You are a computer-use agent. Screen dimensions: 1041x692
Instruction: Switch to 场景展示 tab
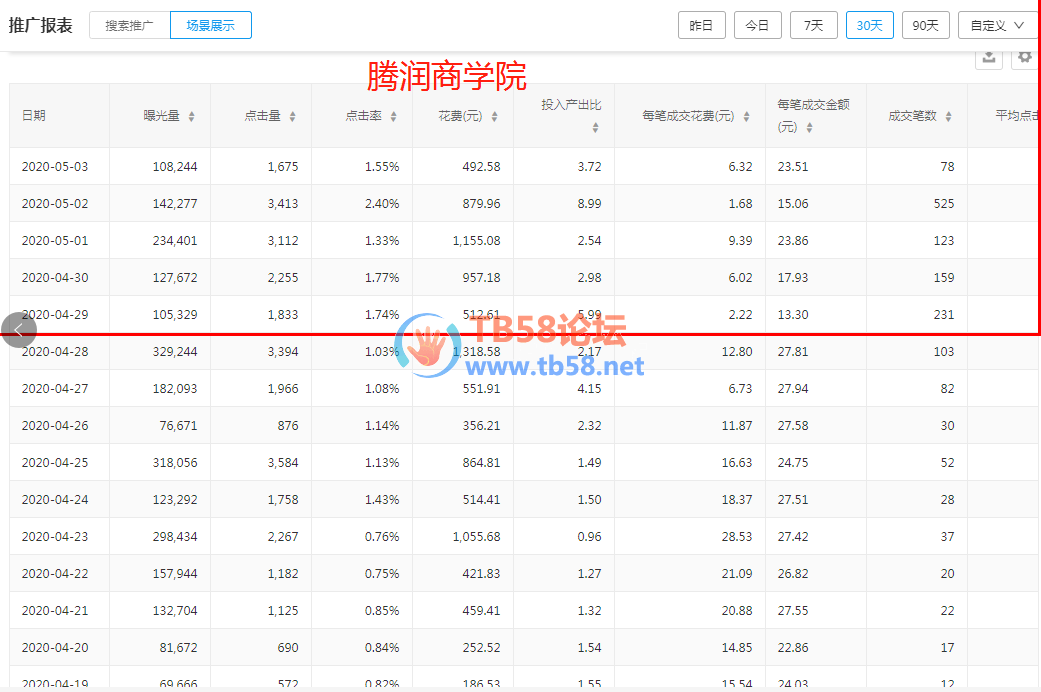(210, 25)
